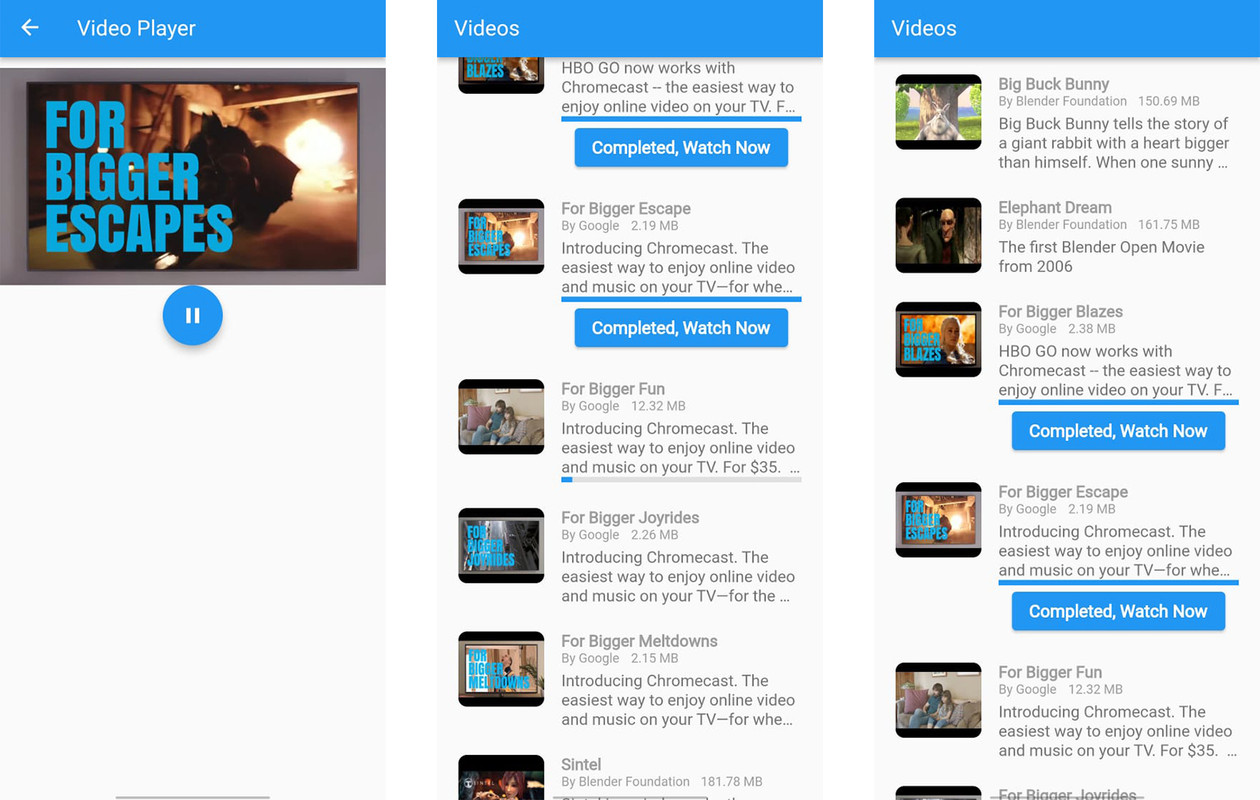The image size is (1260, 800).
Task: Click the Elephant Dream title
Action: pyautogui.click(x=1055, y=208)
